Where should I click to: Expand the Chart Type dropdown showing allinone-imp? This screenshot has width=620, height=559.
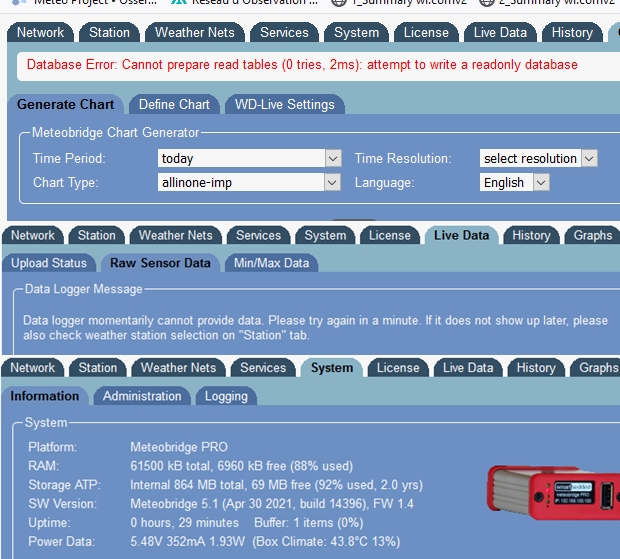pyautogui.click(x=249, y=183)
